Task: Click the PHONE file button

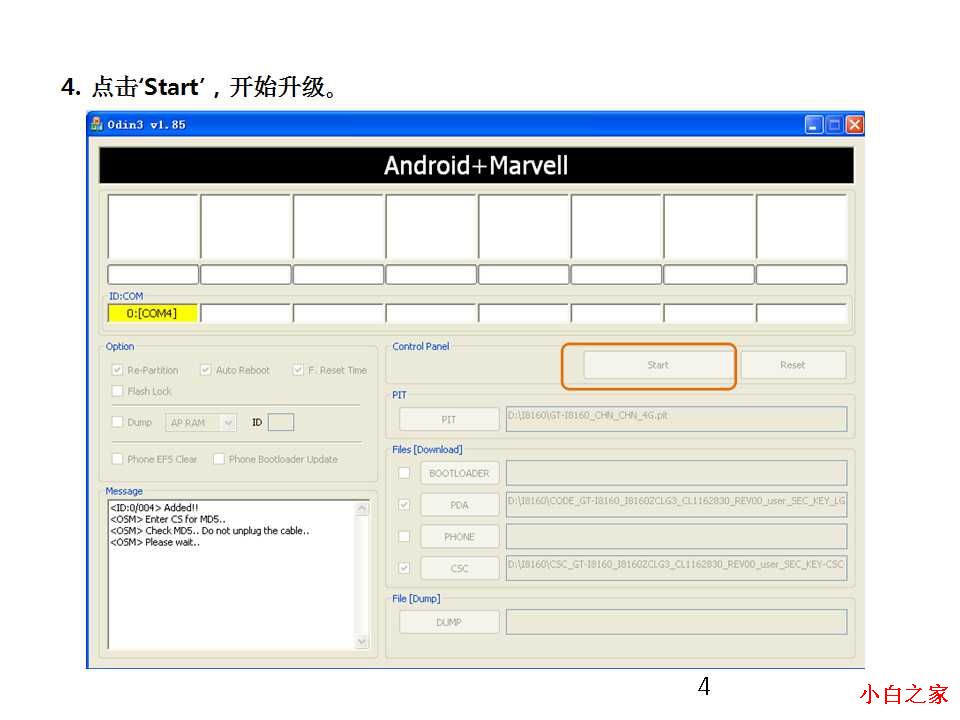Action: [459, 537]
